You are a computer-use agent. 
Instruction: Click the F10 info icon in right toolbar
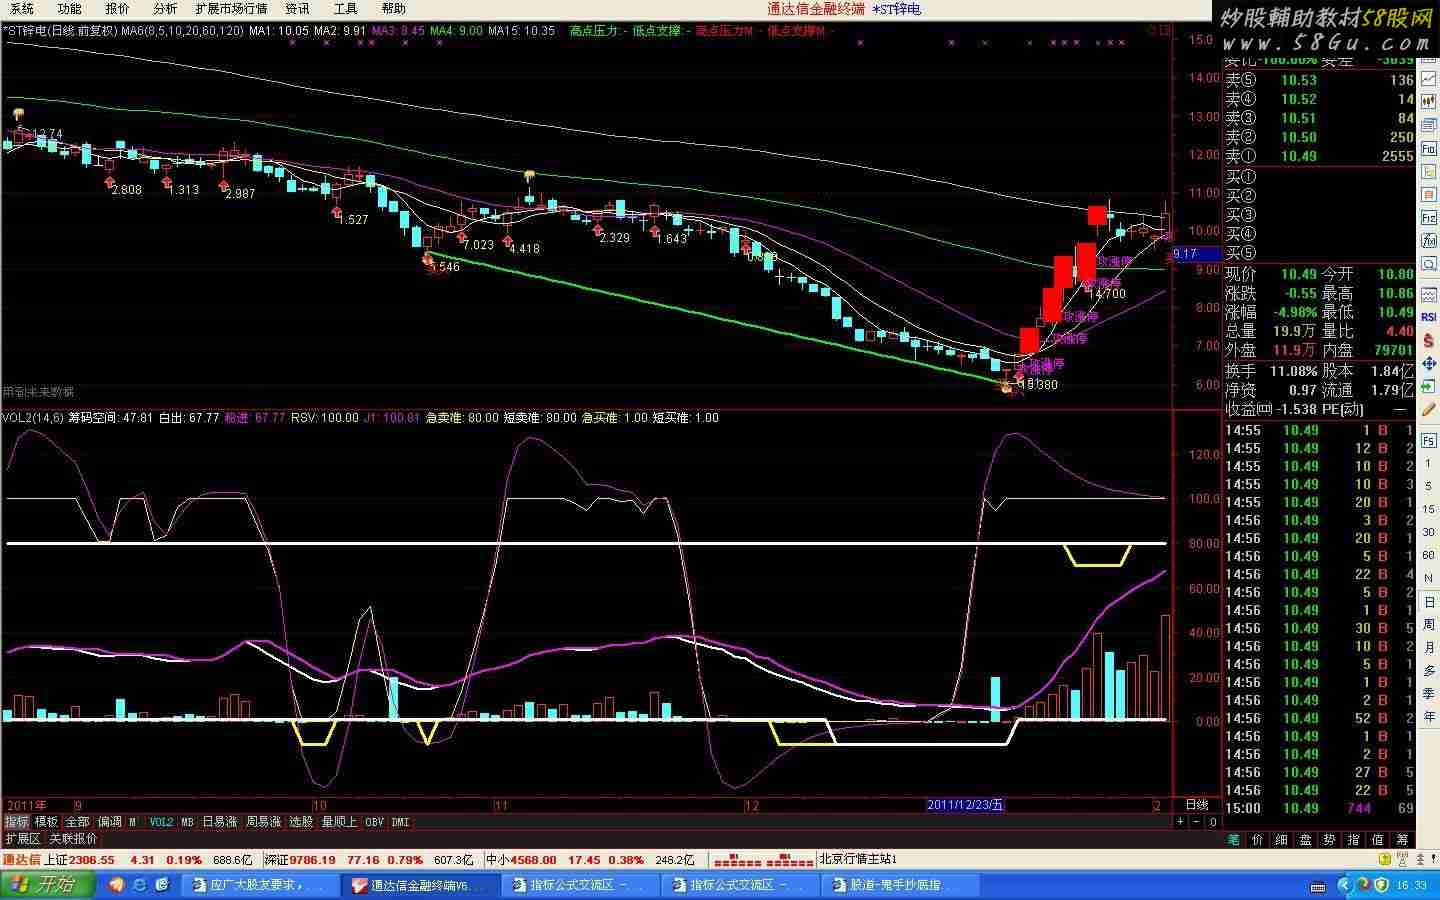tap(1429, 148)
